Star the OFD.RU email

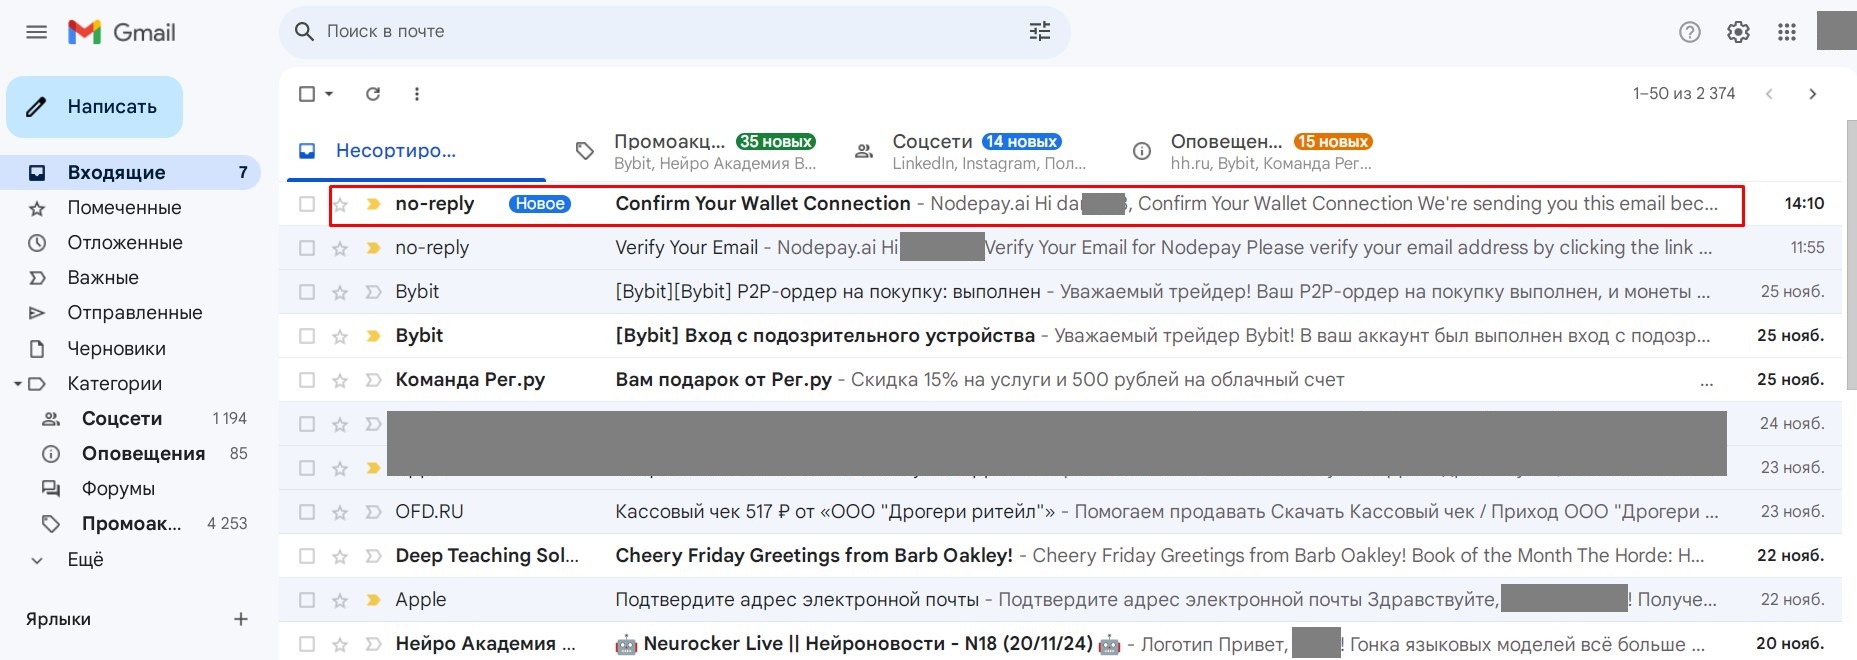[340, 512]
